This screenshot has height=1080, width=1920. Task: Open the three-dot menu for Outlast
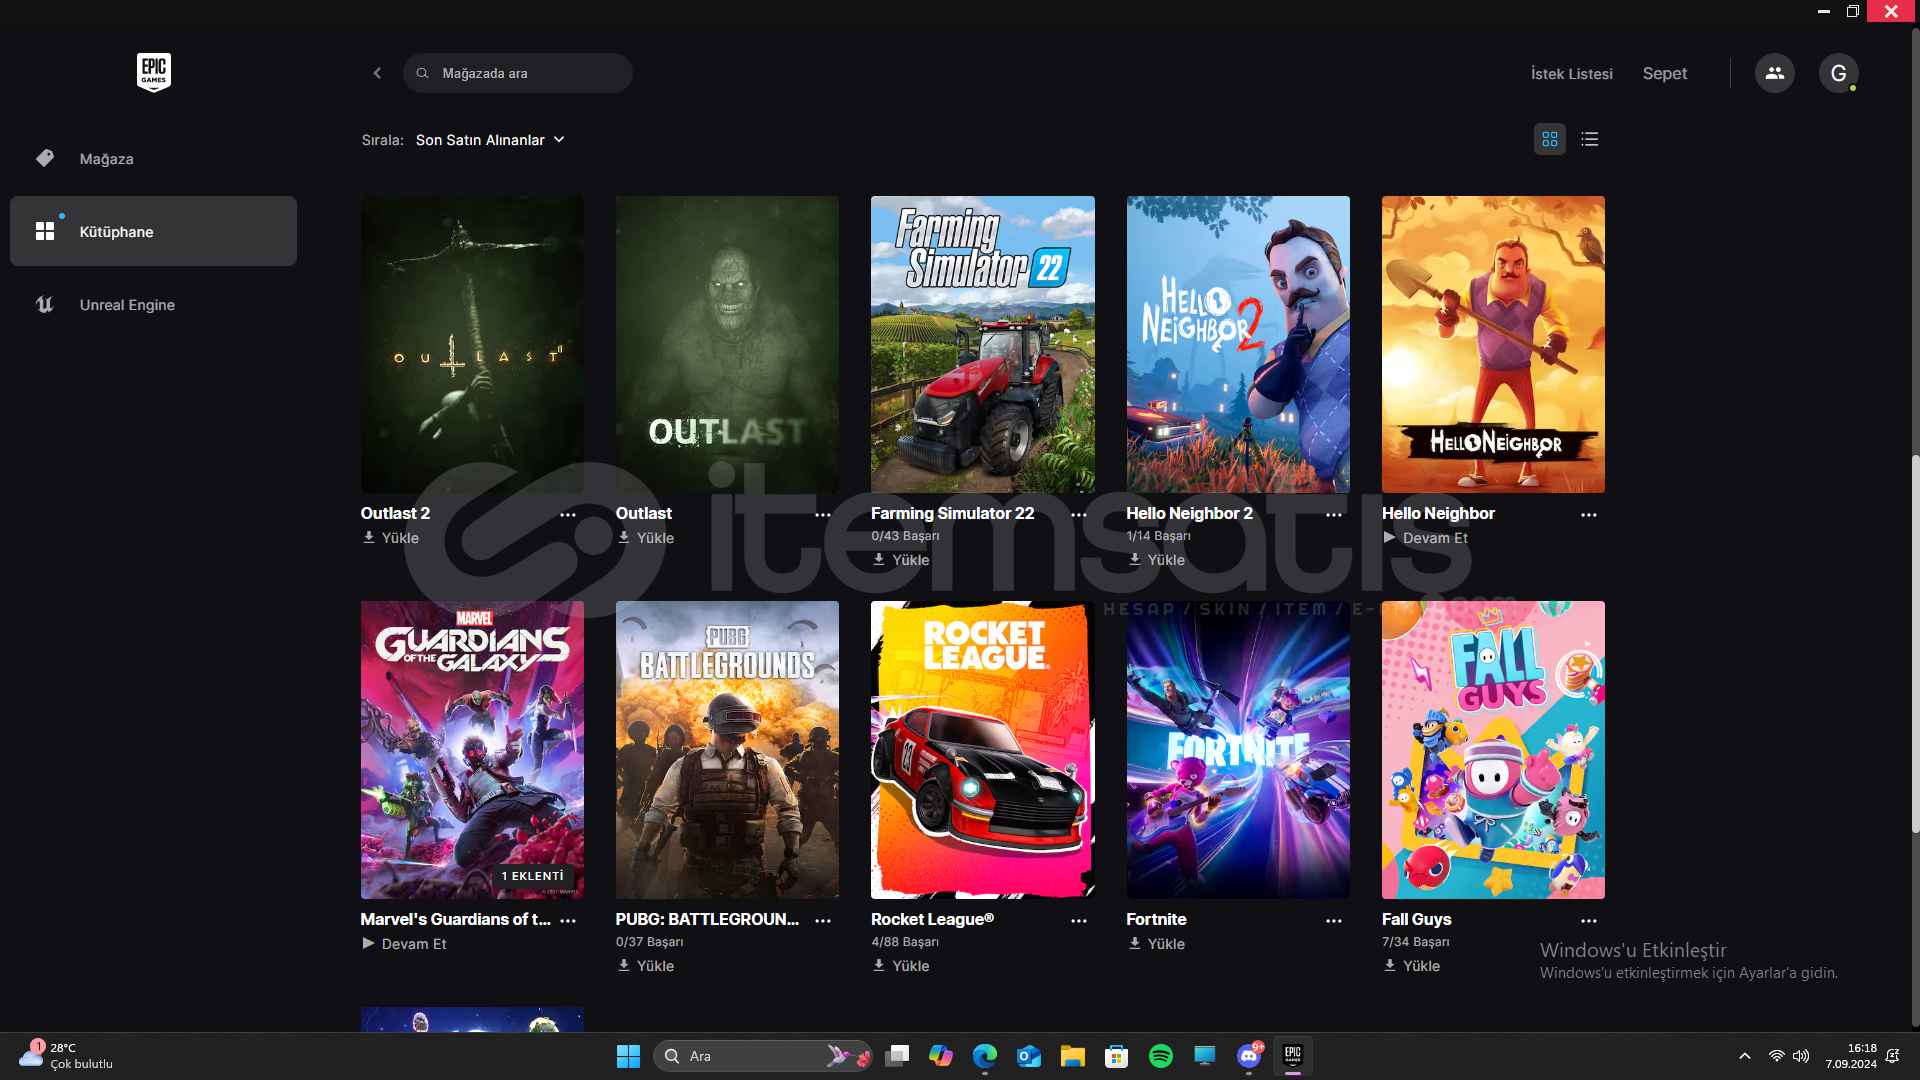(823, 515)
